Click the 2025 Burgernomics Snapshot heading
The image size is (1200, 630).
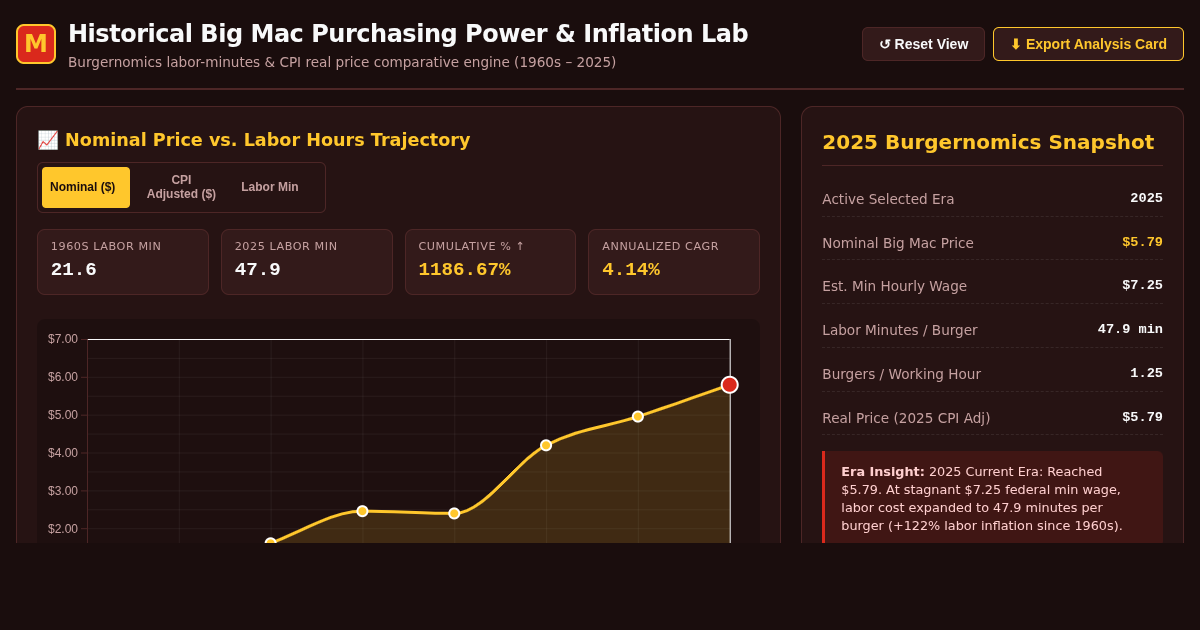(988, 142)
